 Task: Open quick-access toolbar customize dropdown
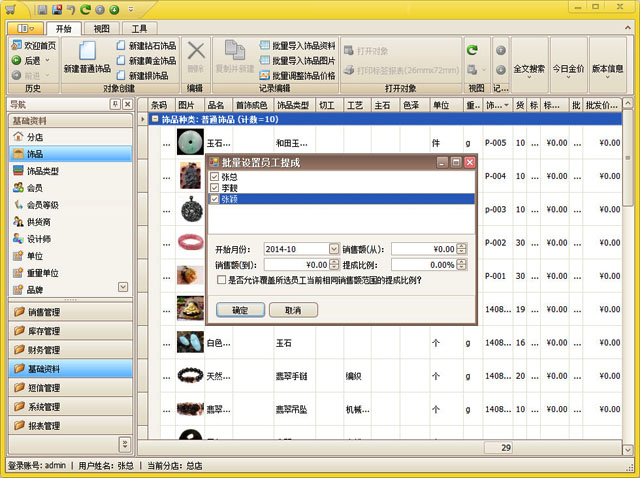[x=131, y=9]
